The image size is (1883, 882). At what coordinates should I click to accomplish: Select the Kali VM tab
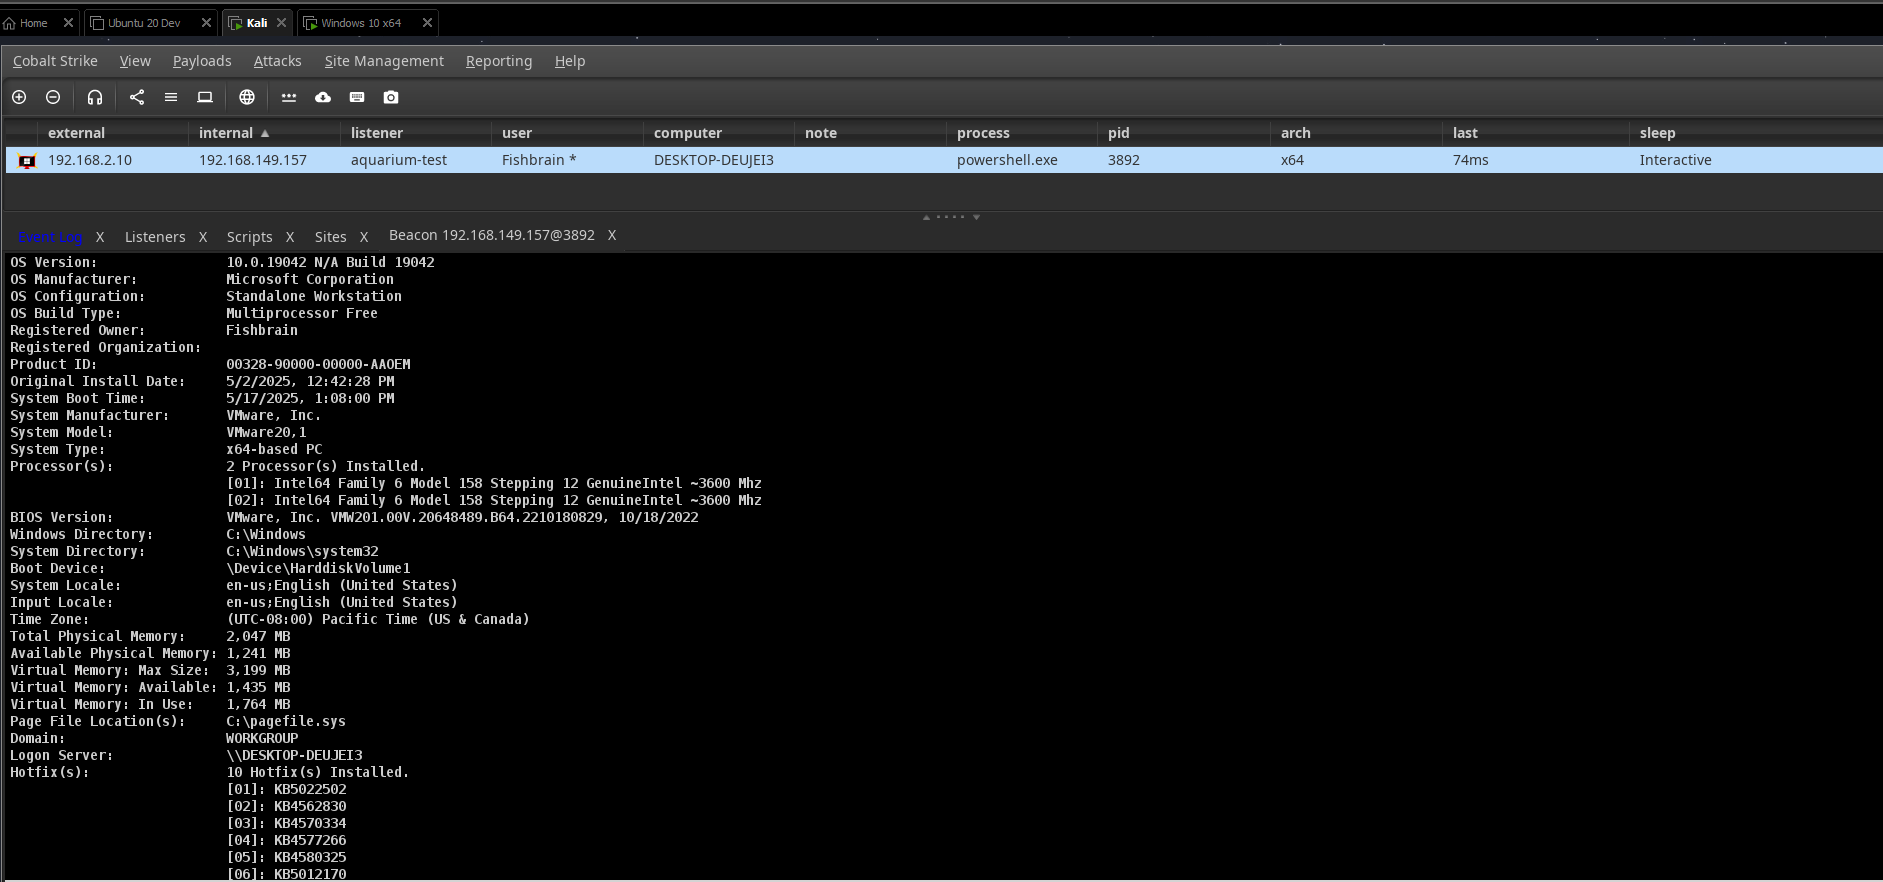[x=257, y=23]
